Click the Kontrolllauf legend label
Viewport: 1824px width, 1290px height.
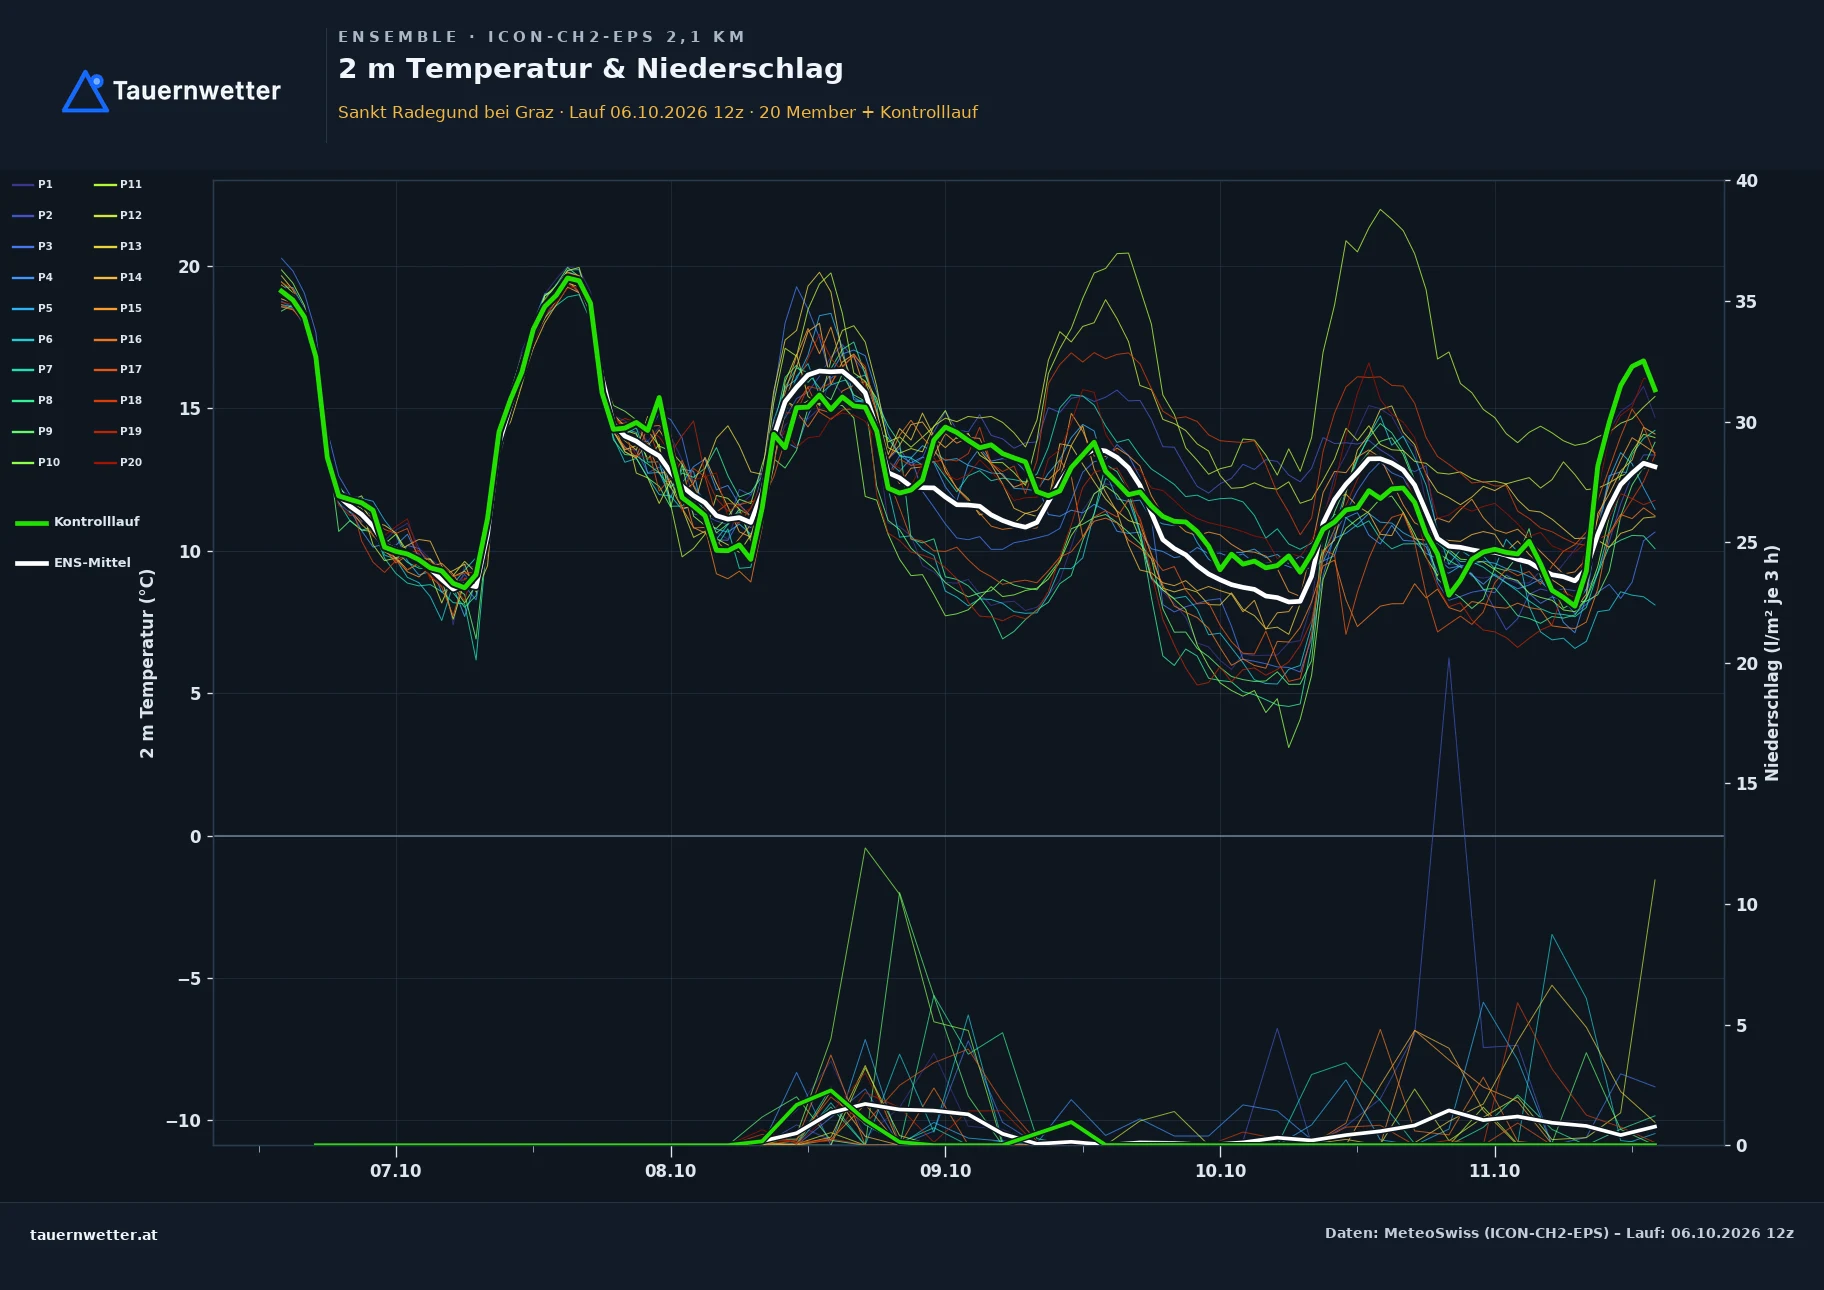point(97,522)
